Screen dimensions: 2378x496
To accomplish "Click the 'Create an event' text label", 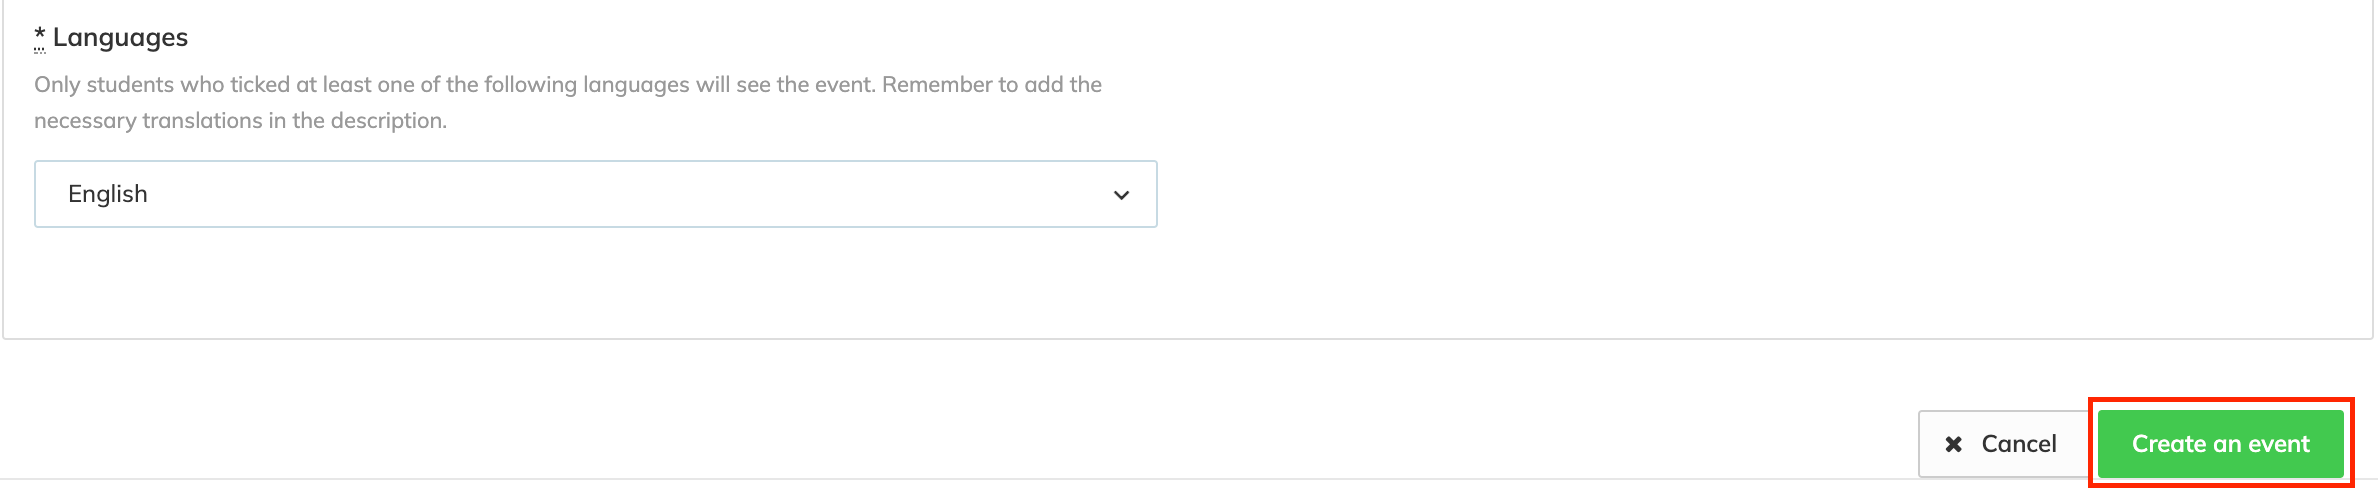I will [x=2221, y=444].
